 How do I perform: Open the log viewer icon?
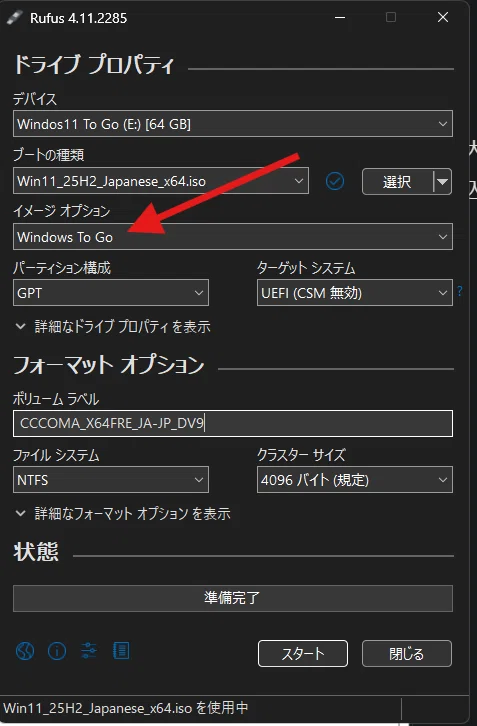pos(121,651)
